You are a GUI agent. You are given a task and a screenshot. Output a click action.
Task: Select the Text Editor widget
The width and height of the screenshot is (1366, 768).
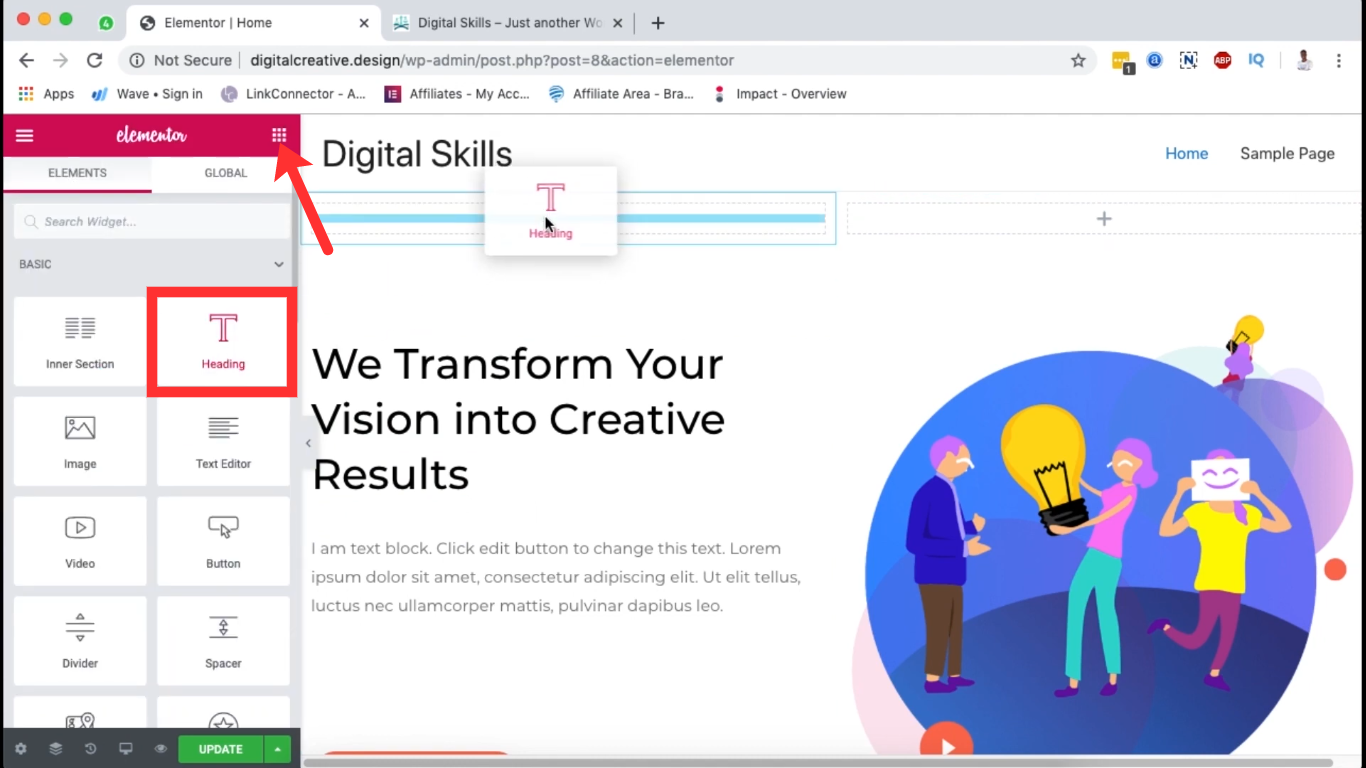click(x=223, y=441)
